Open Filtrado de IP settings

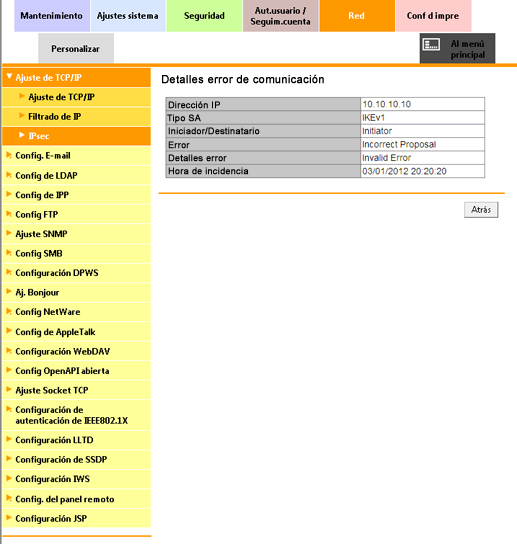[76, 116]
